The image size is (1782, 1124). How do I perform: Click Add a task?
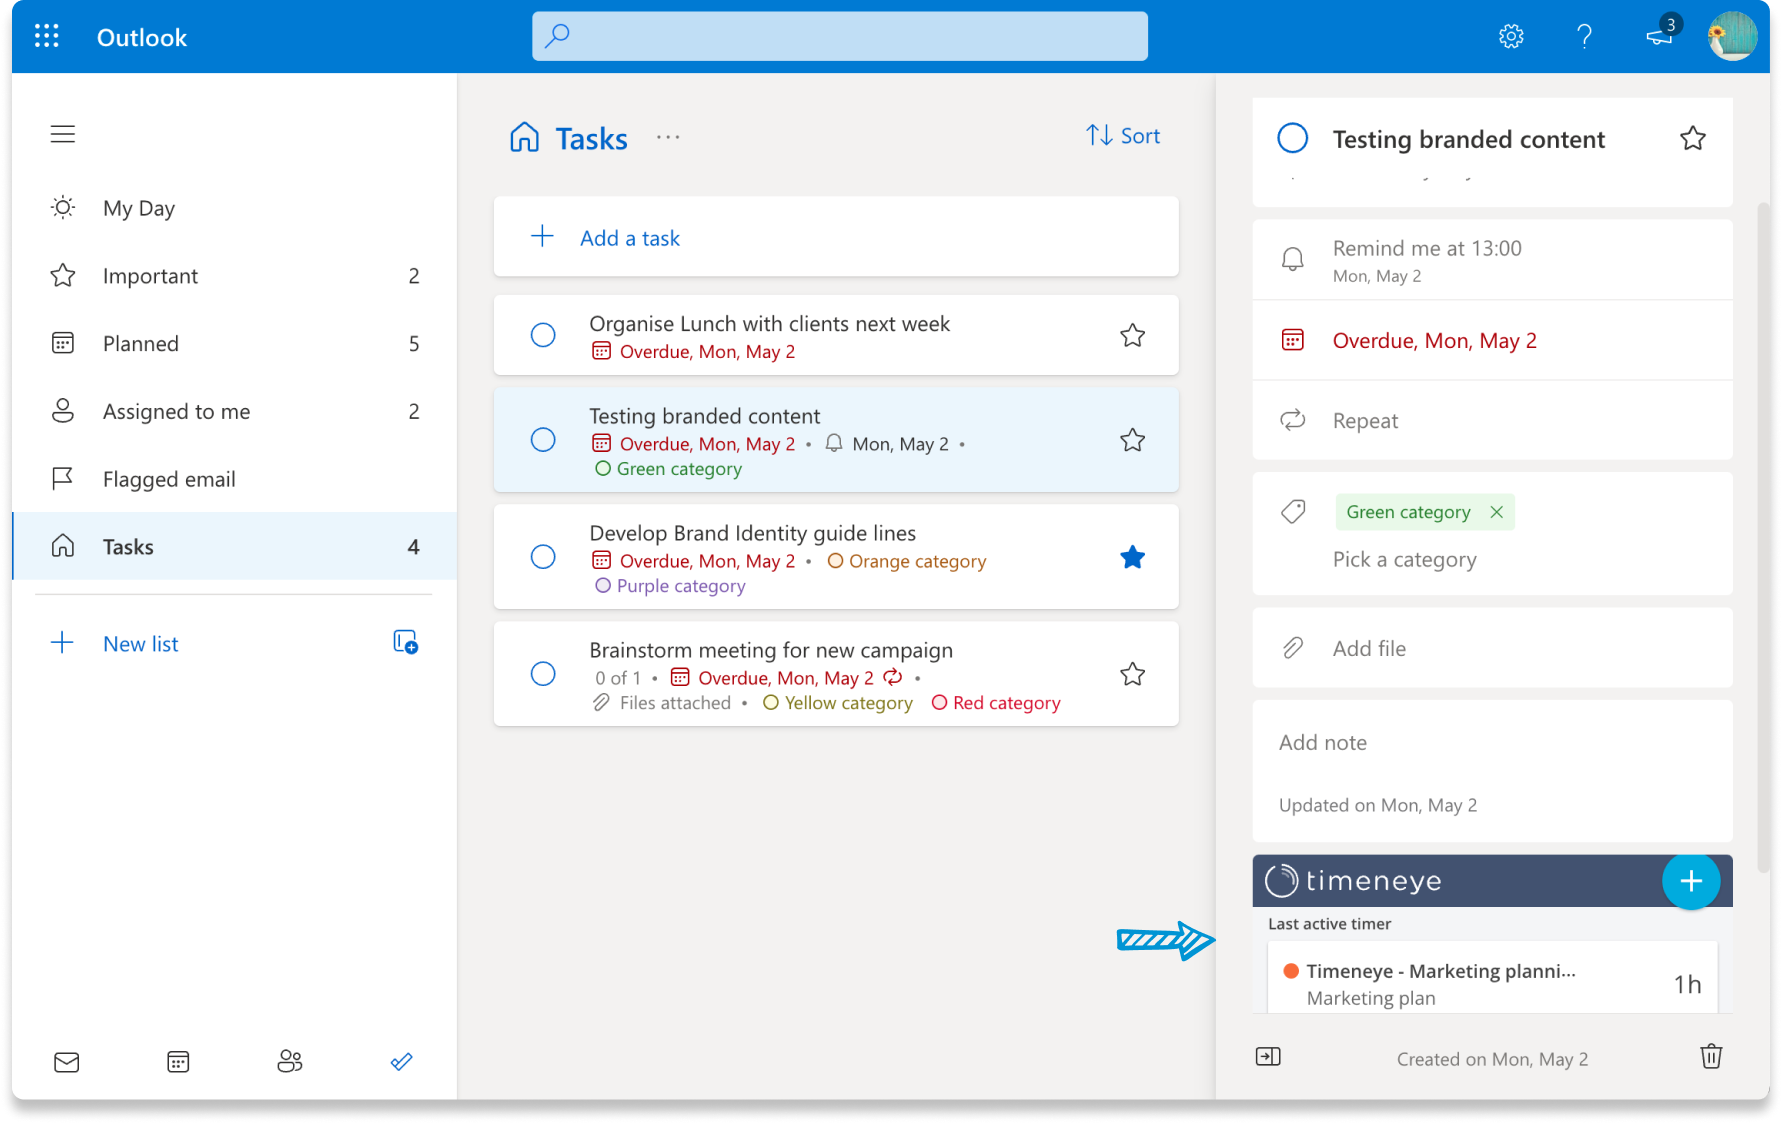pyautogui.click(x=836, y=237)
